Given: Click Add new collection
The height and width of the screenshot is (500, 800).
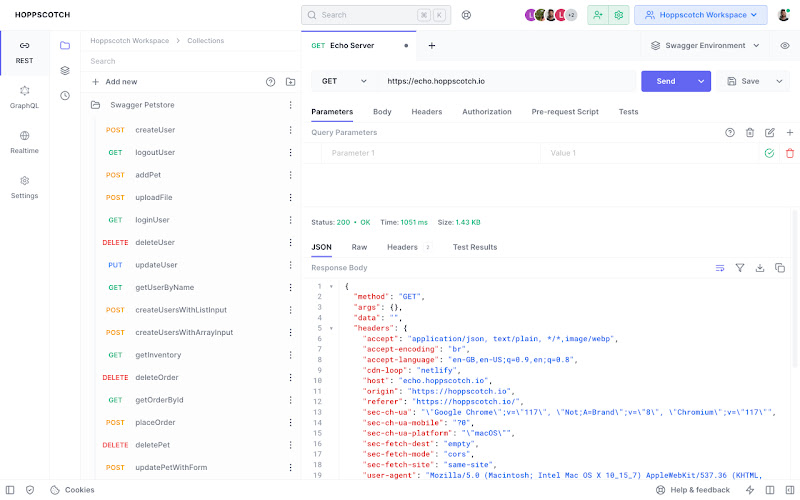Looking at the screenshot, I should [114, 82].
